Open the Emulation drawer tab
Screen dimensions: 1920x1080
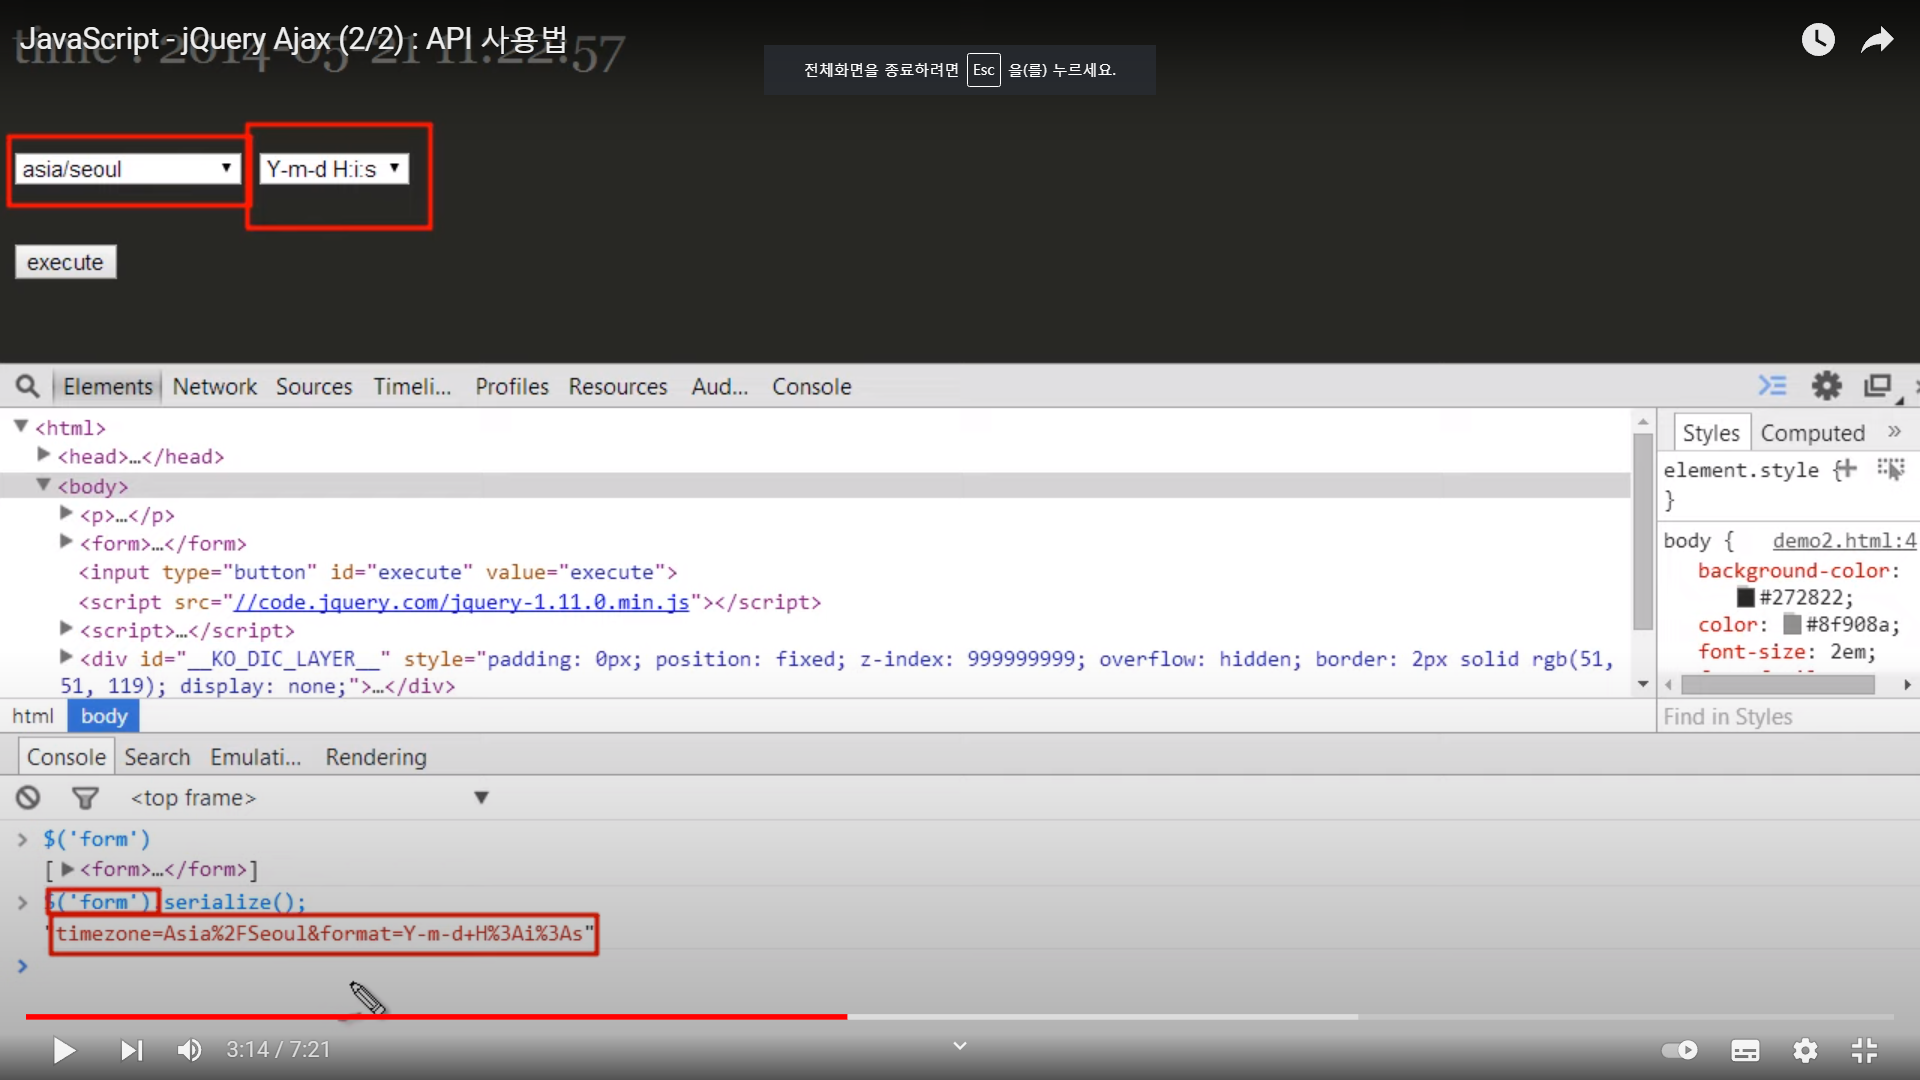coord(255,757)
